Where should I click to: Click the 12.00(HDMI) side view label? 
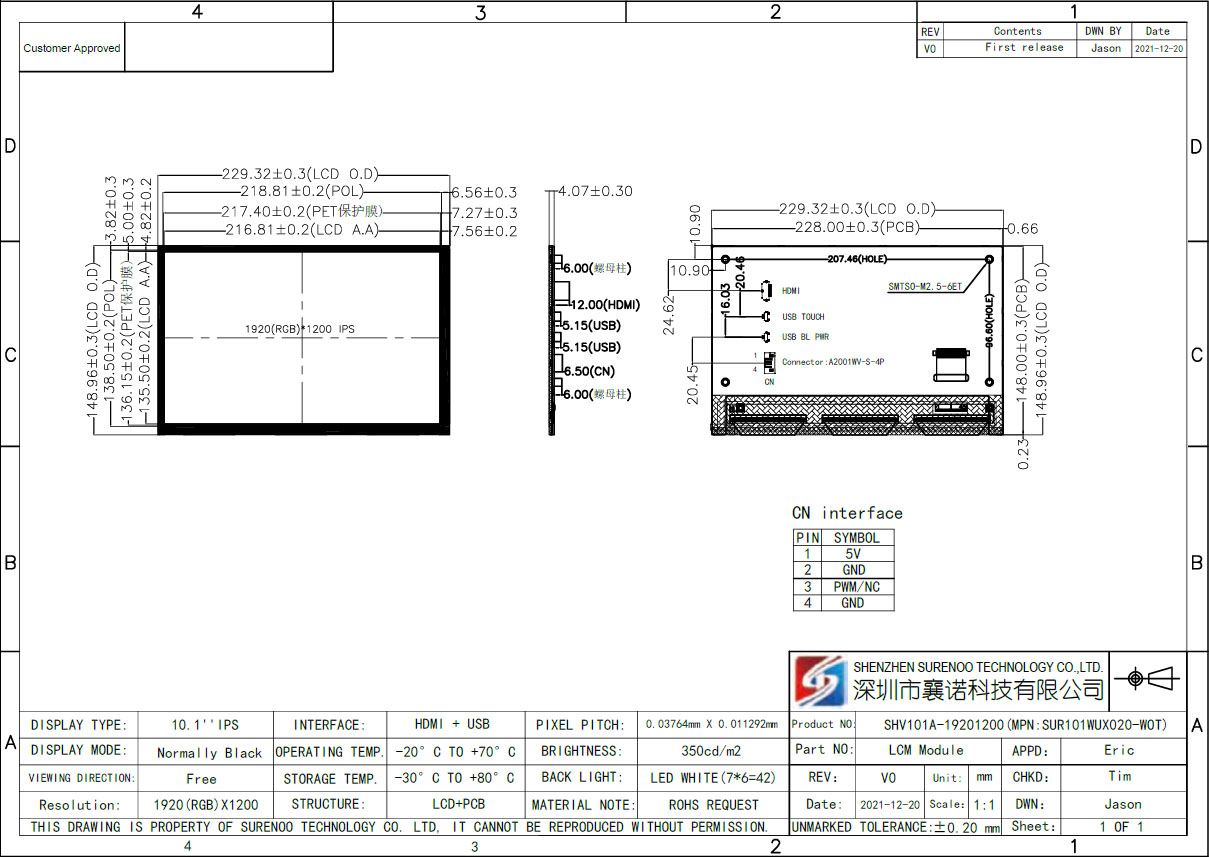pyautogui.click(x=604, y=304)
